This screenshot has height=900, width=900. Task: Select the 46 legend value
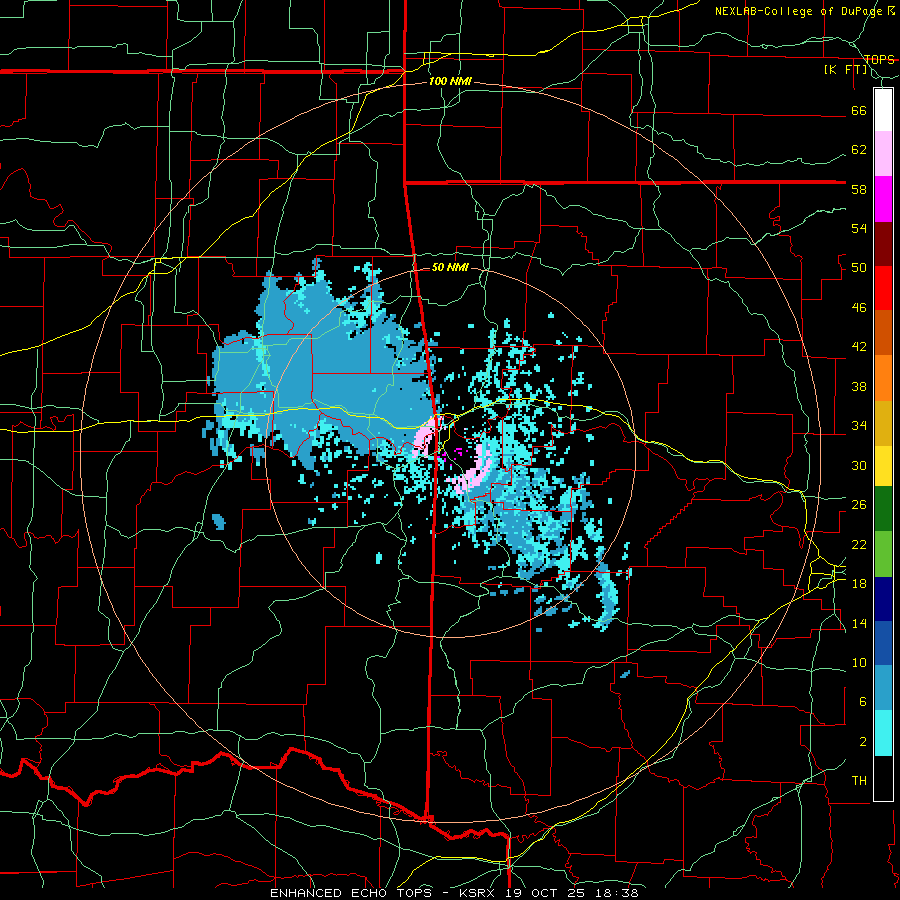point(859,308)
